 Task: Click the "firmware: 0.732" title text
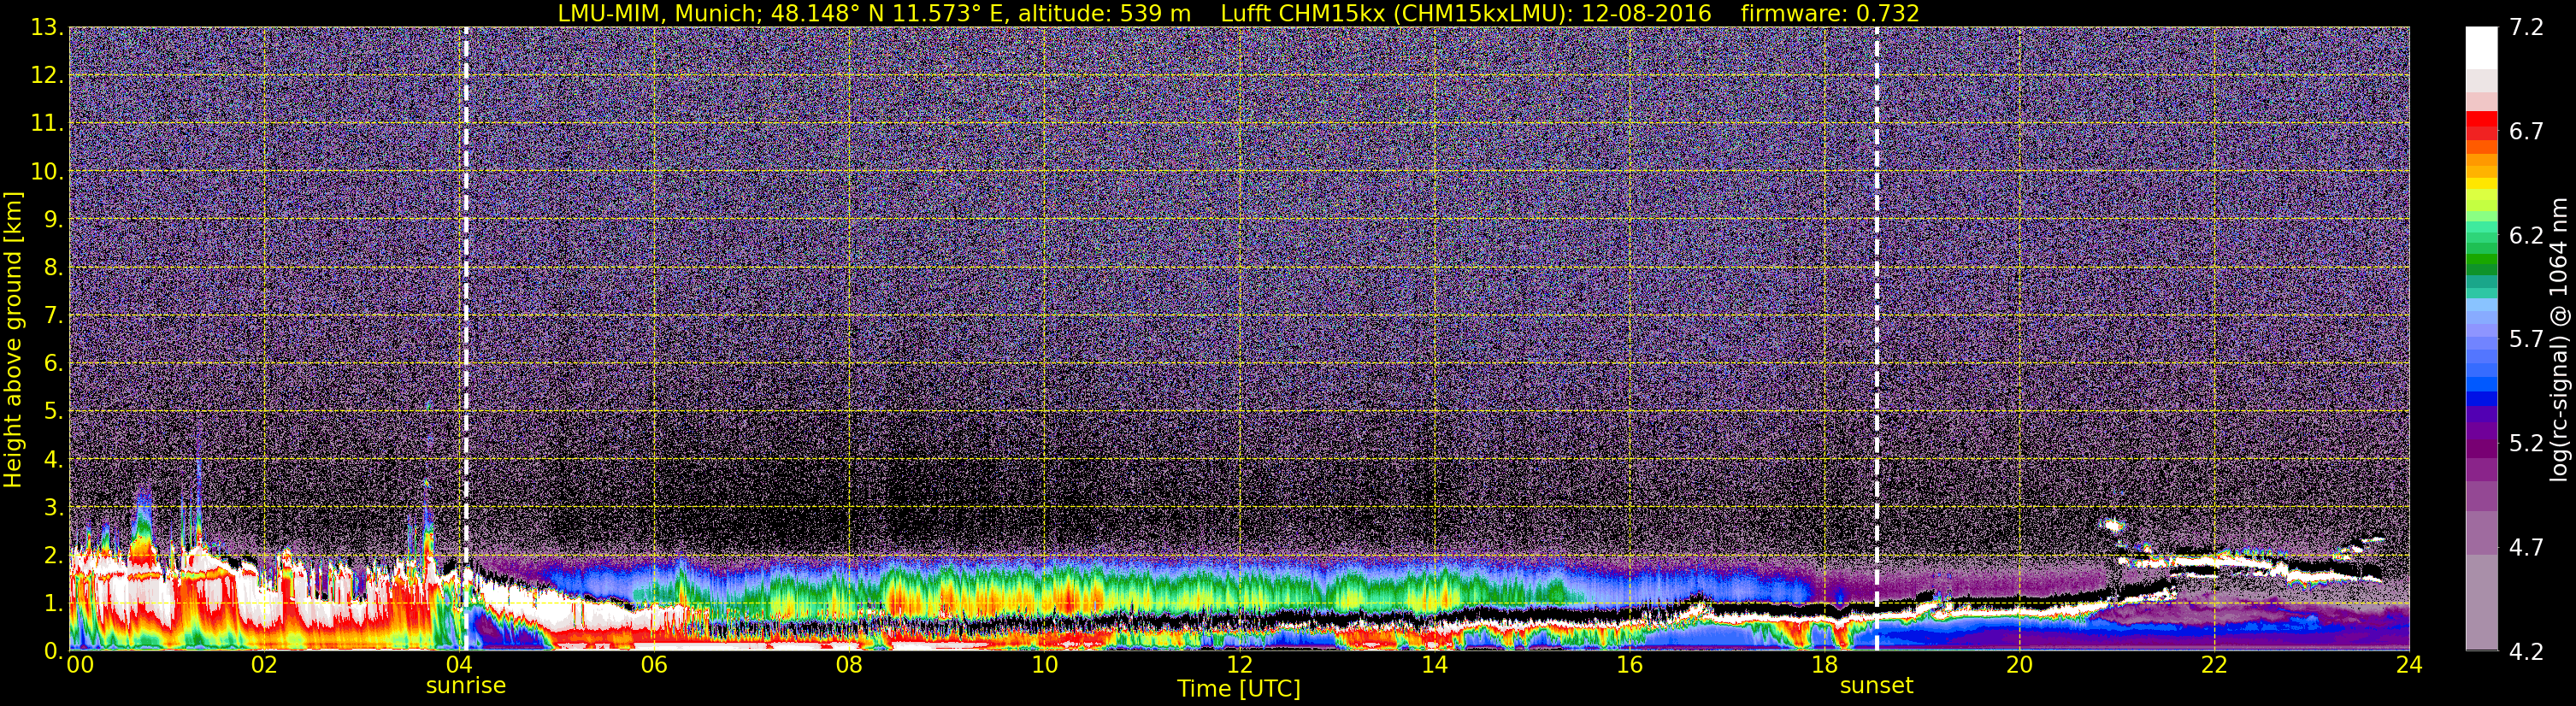1830,14
